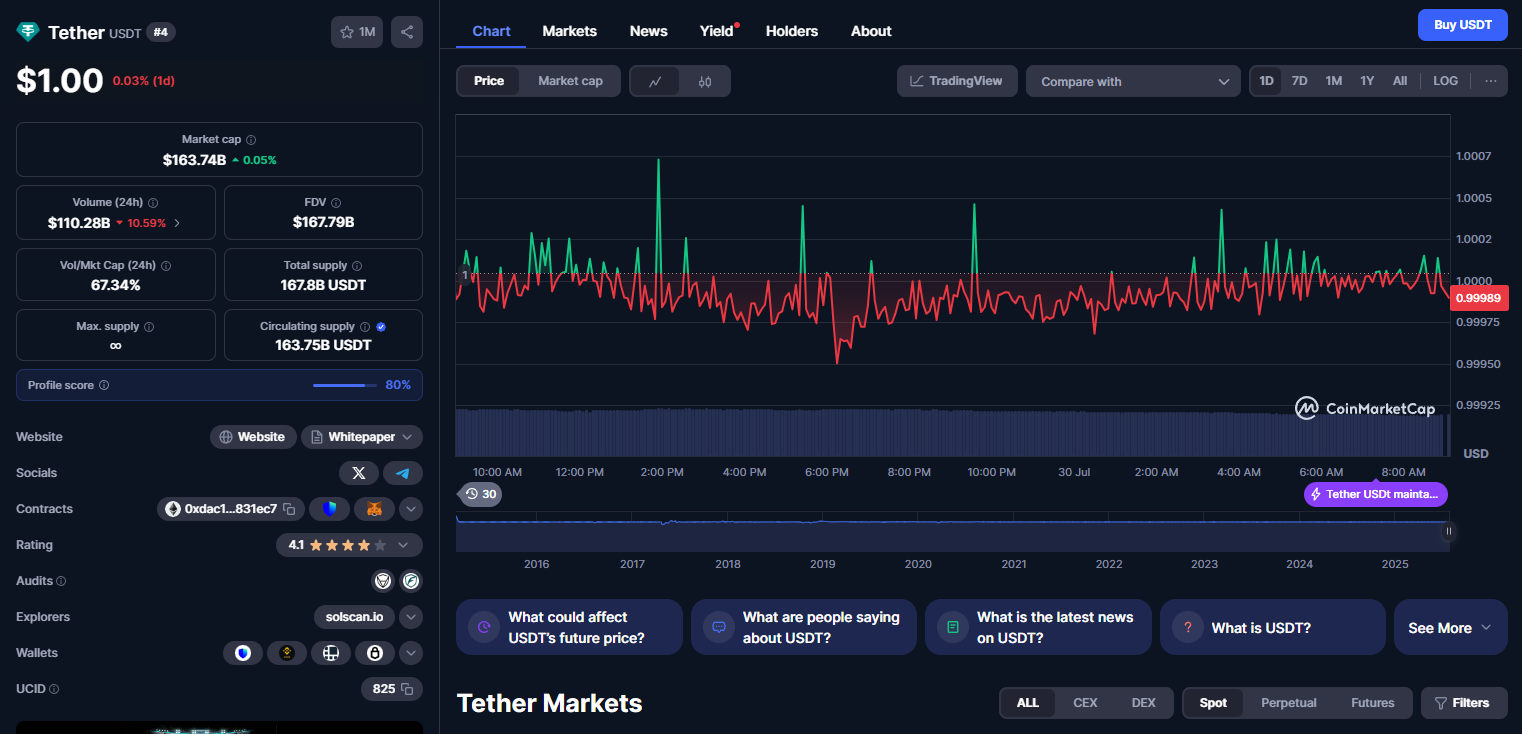This screenshot has height=734, width=1522.
Task: Click the Tether logo icon
Action: (27, 32)
